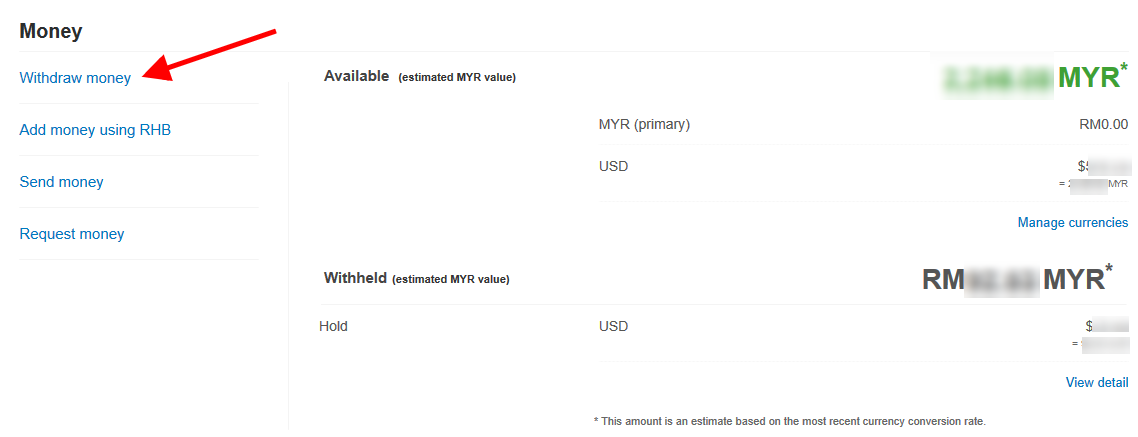Viewport: 1138px width, 437px height.
Task: Click the green total available MYR amount
Action: [x=1034, y=77]
